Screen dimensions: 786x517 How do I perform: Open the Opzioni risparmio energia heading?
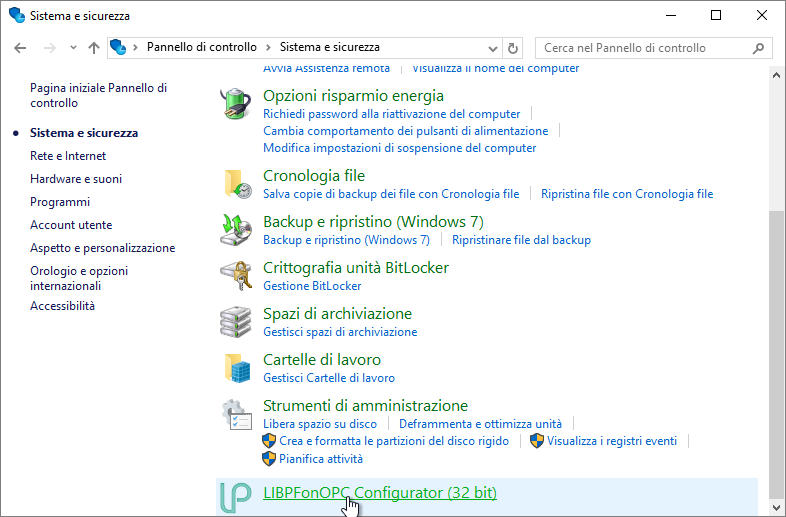point(353,95)
